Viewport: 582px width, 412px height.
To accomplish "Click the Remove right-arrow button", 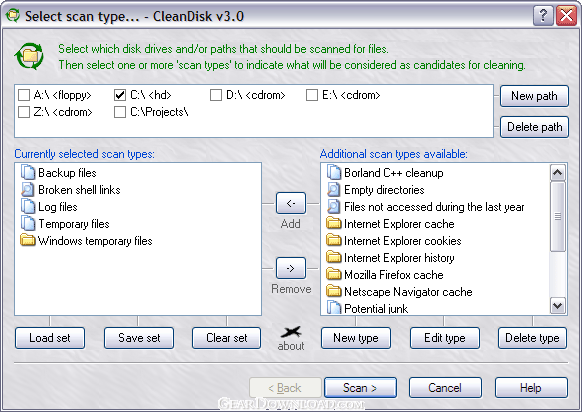I will tap(291, 268).
